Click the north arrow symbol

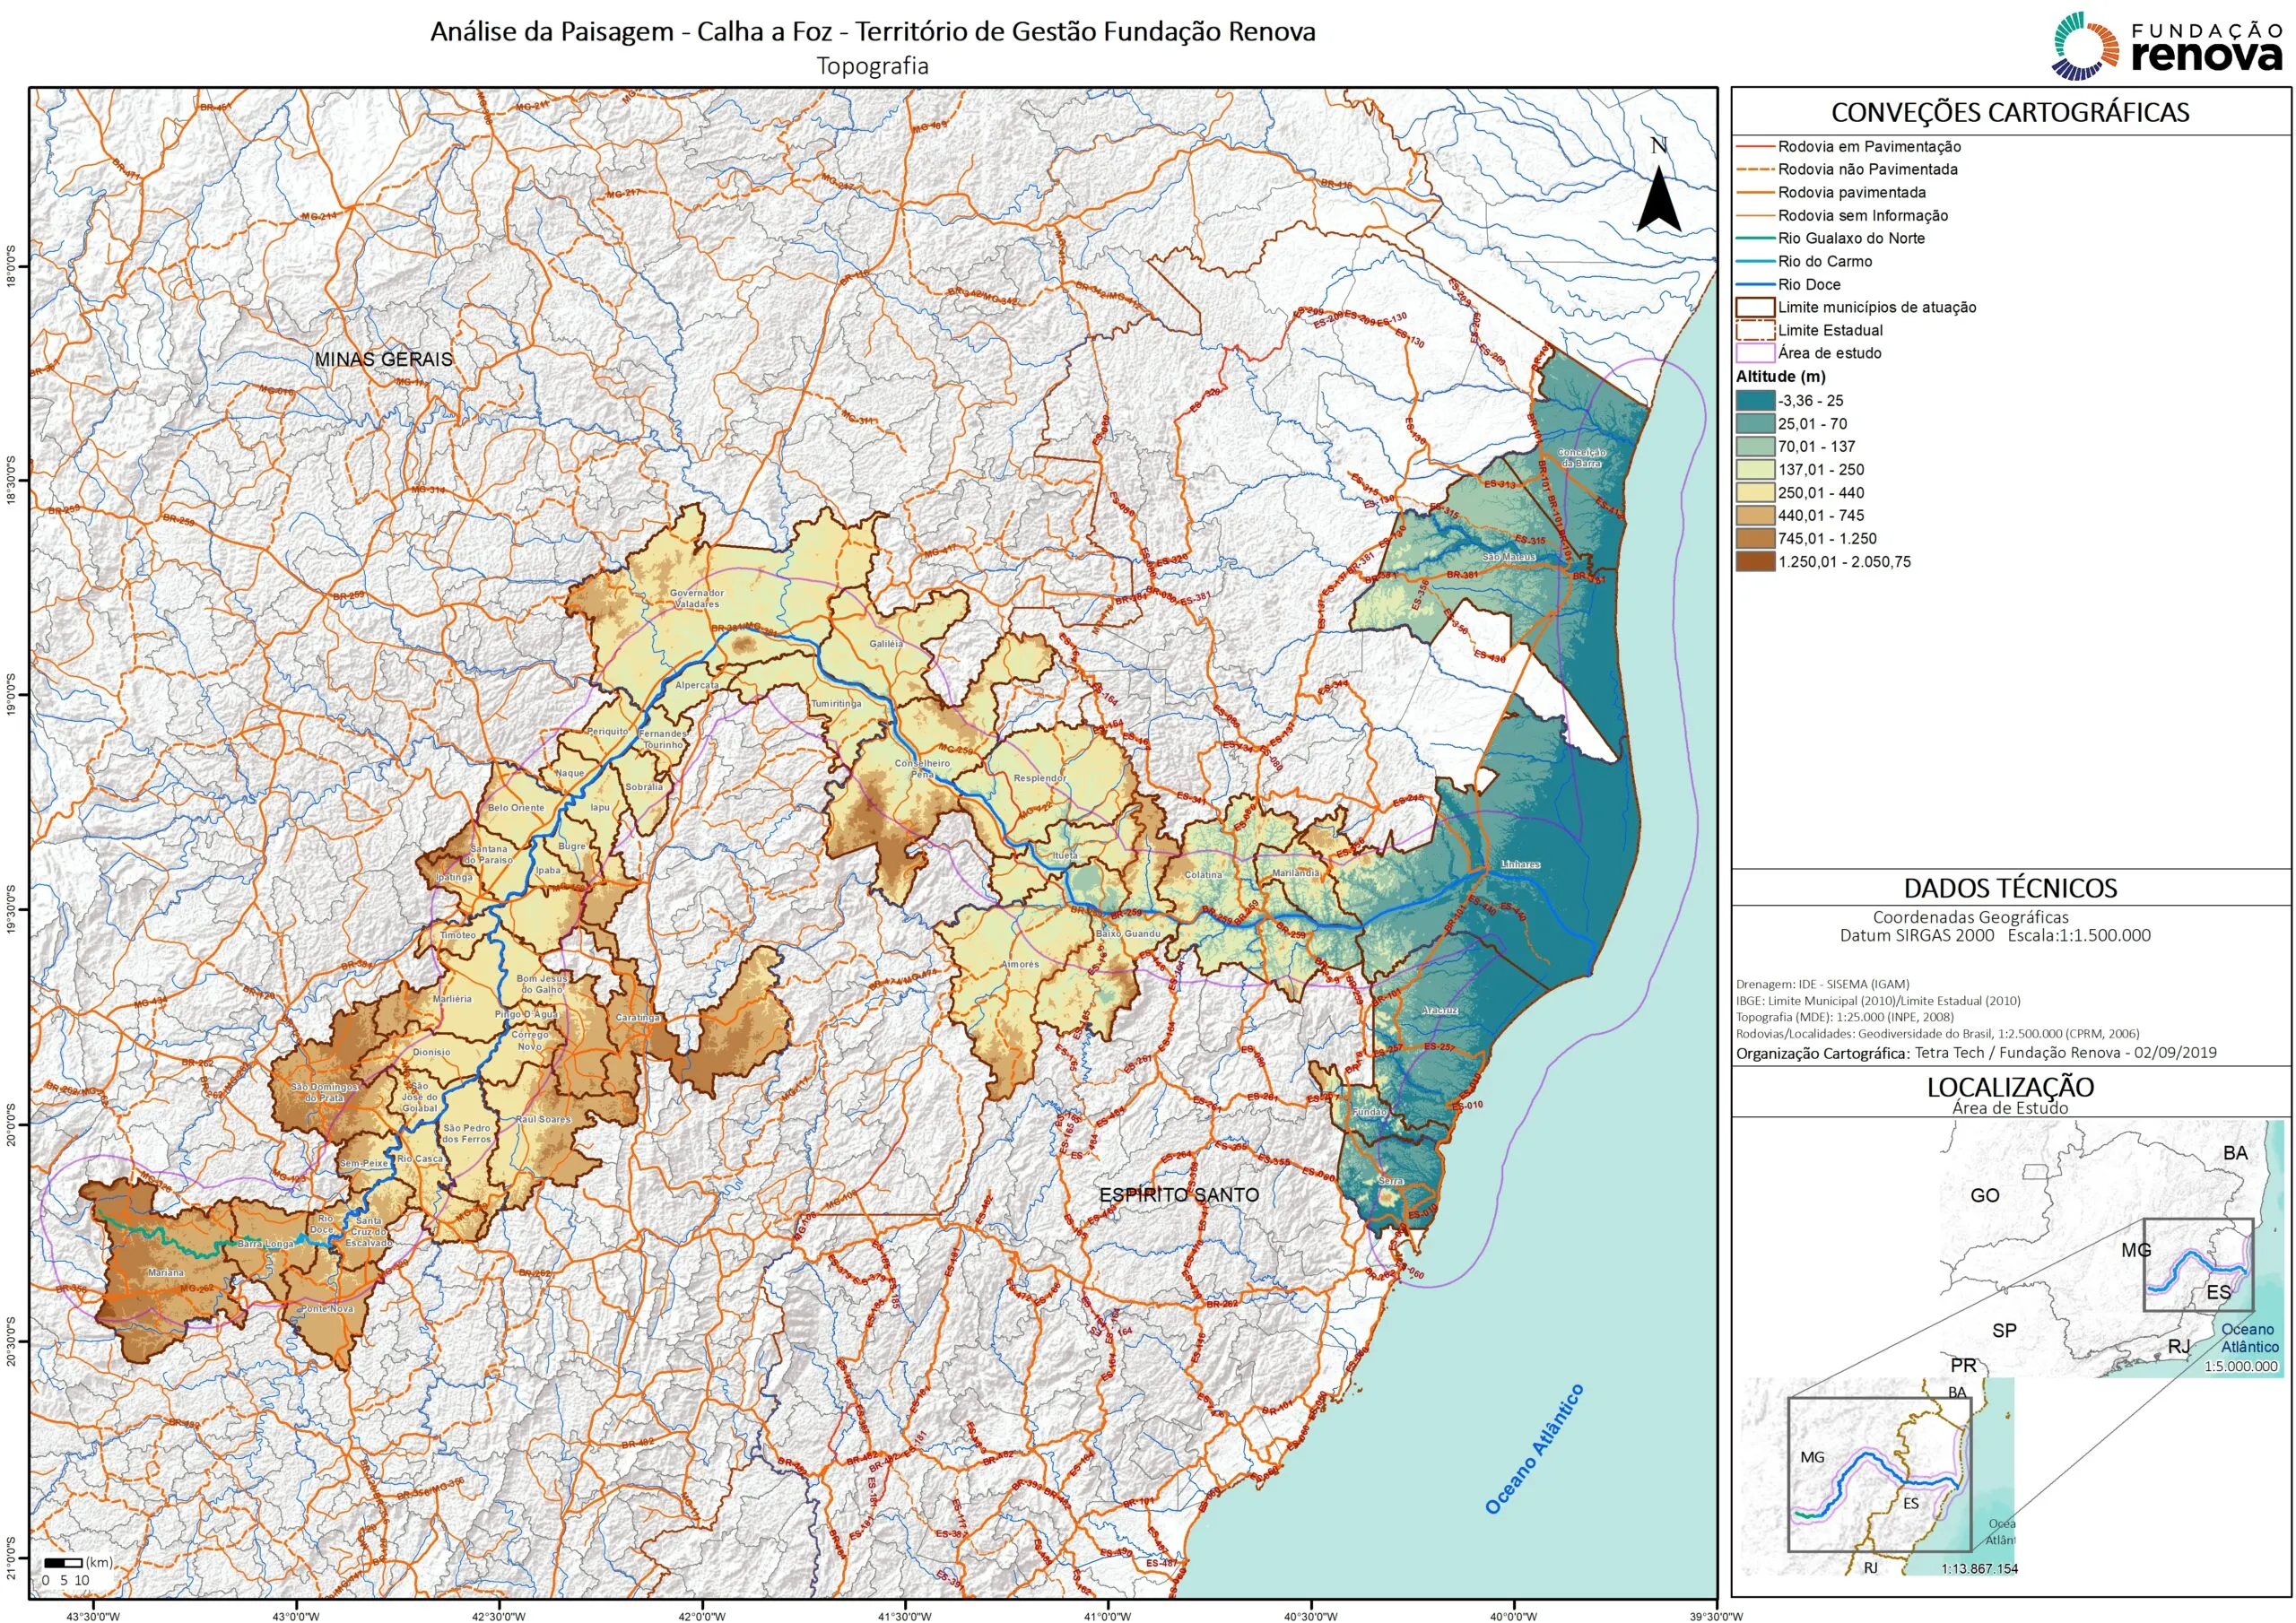coord(1658,197)
